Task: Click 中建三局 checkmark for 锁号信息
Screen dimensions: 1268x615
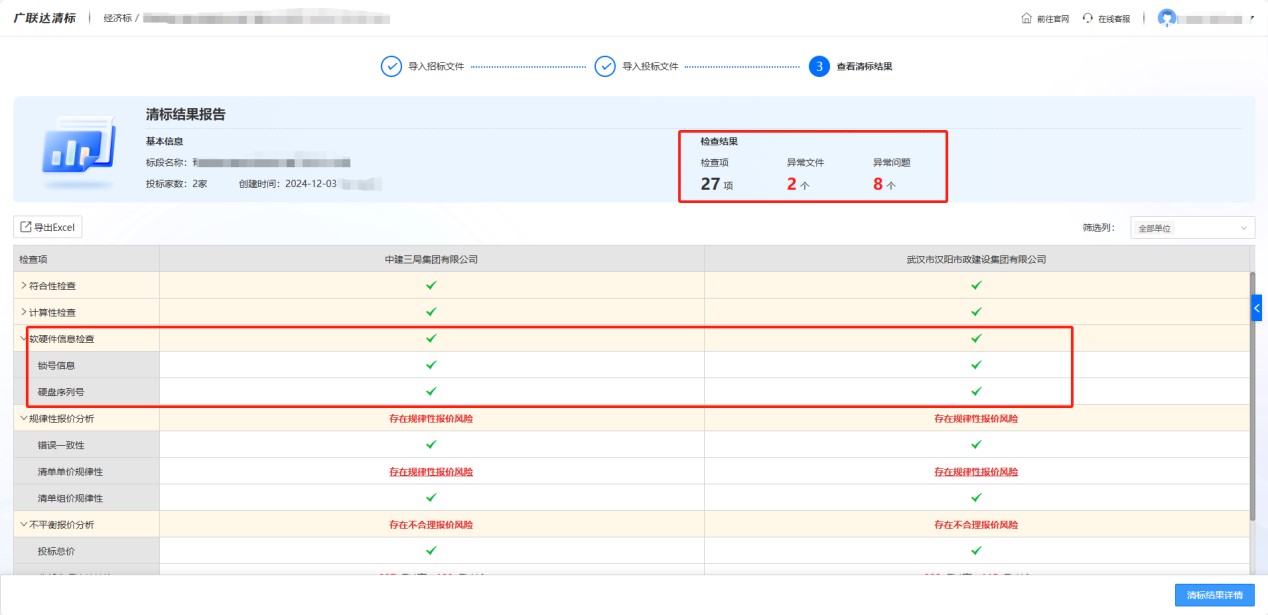Action: point(431,365)
